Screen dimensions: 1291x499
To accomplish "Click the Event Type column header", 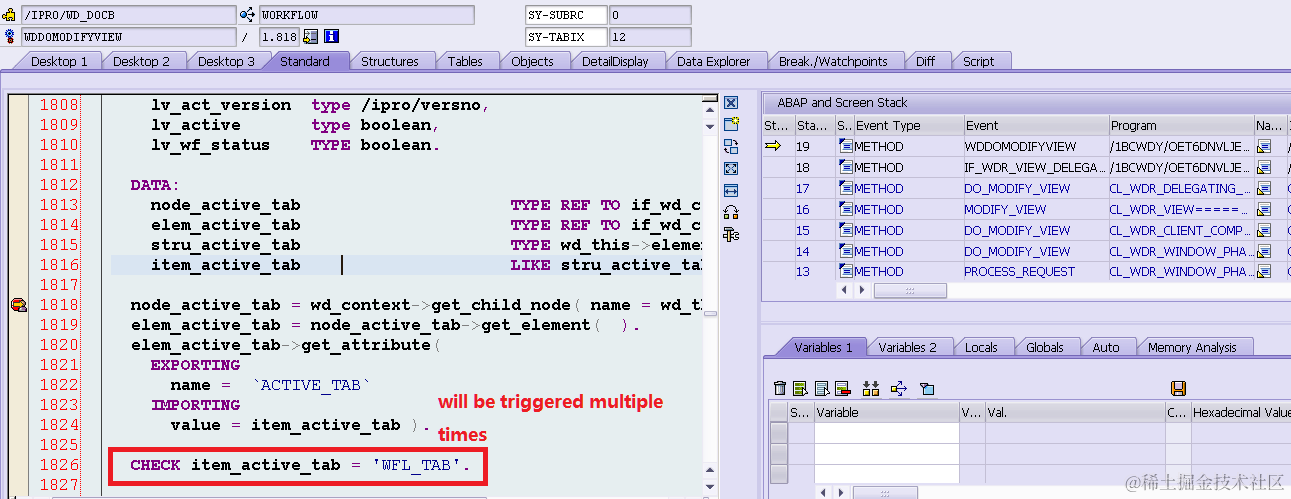I will pyautogui.click(x=907, y=125).
